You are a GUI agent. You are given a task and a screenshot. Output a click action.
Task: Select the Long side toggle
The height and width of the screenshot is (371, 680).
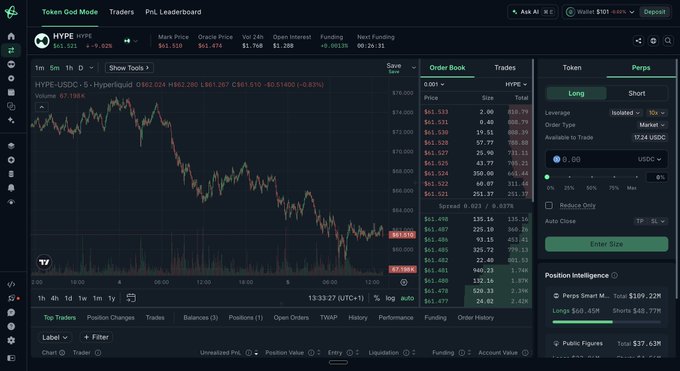(x=576, y=93)
